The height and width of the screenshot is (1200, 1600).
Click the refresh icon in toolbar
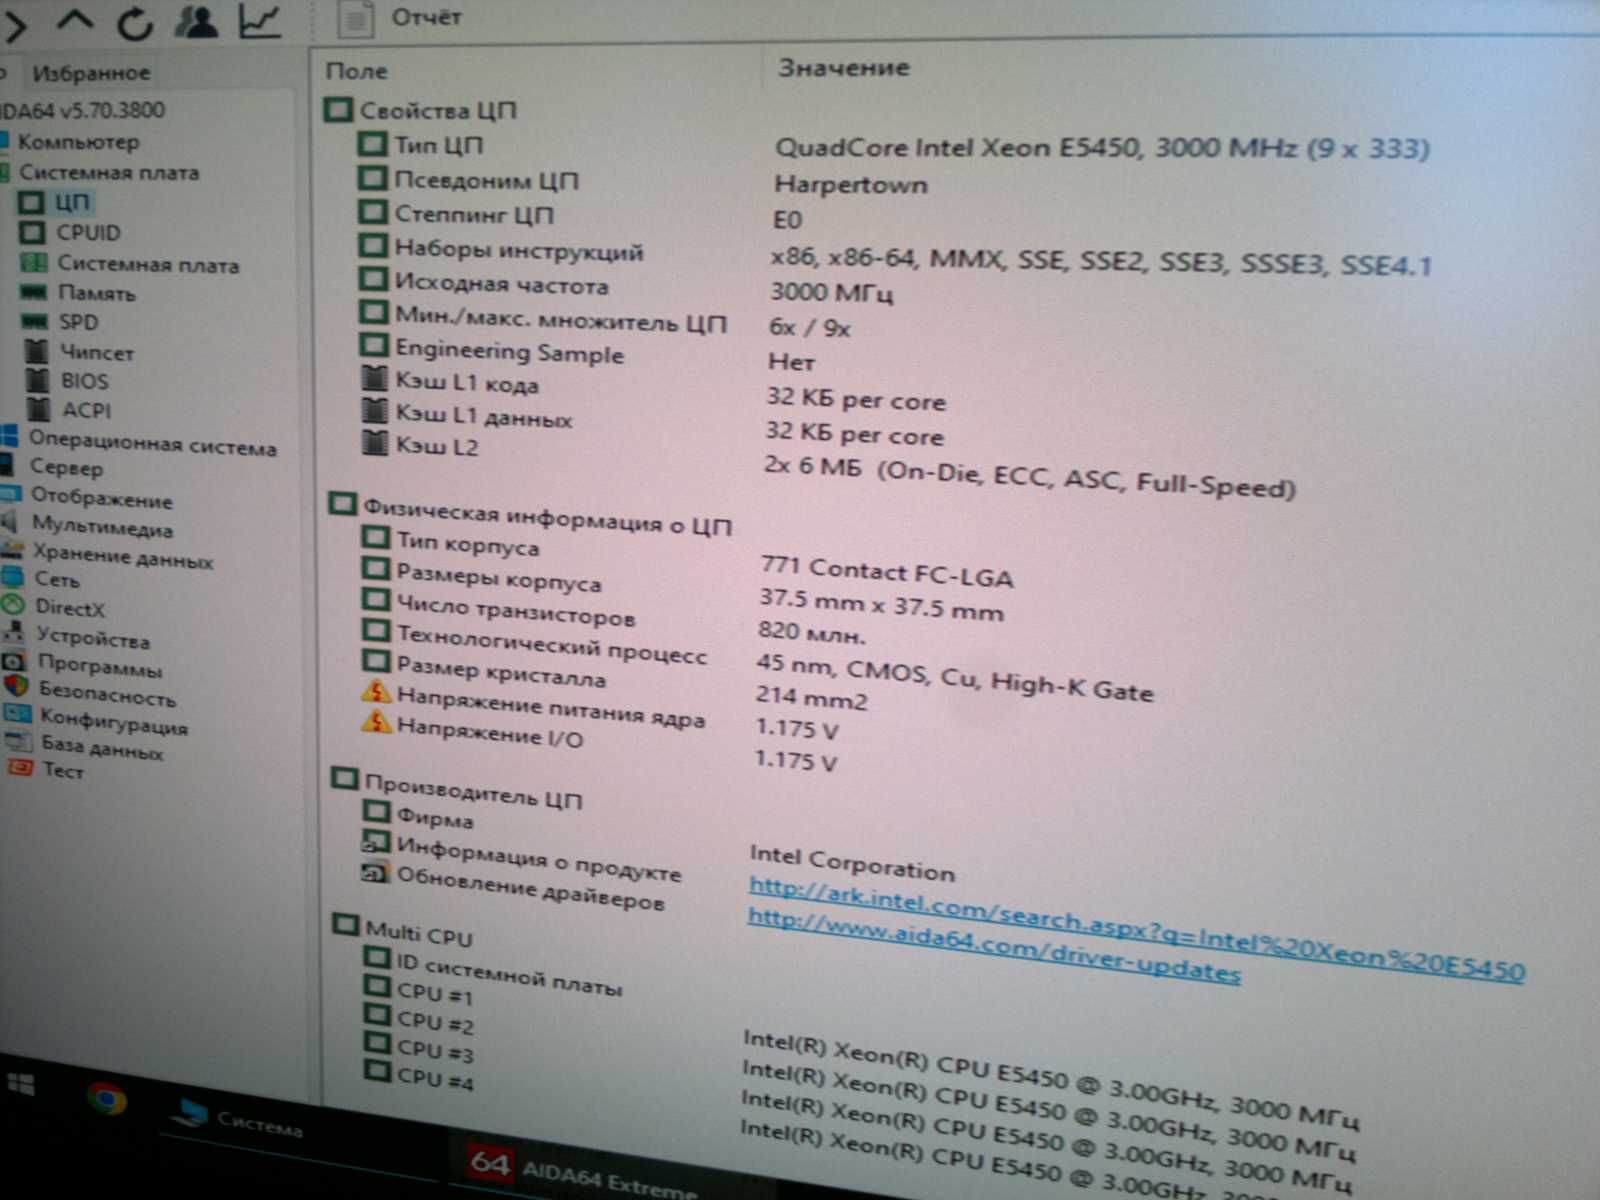click(x=136, y=22)
